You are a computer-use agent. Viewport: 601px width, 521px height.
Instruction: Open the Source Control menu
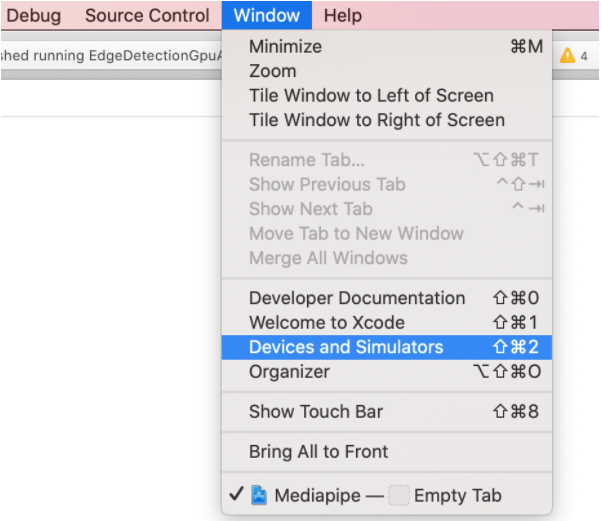147,15
